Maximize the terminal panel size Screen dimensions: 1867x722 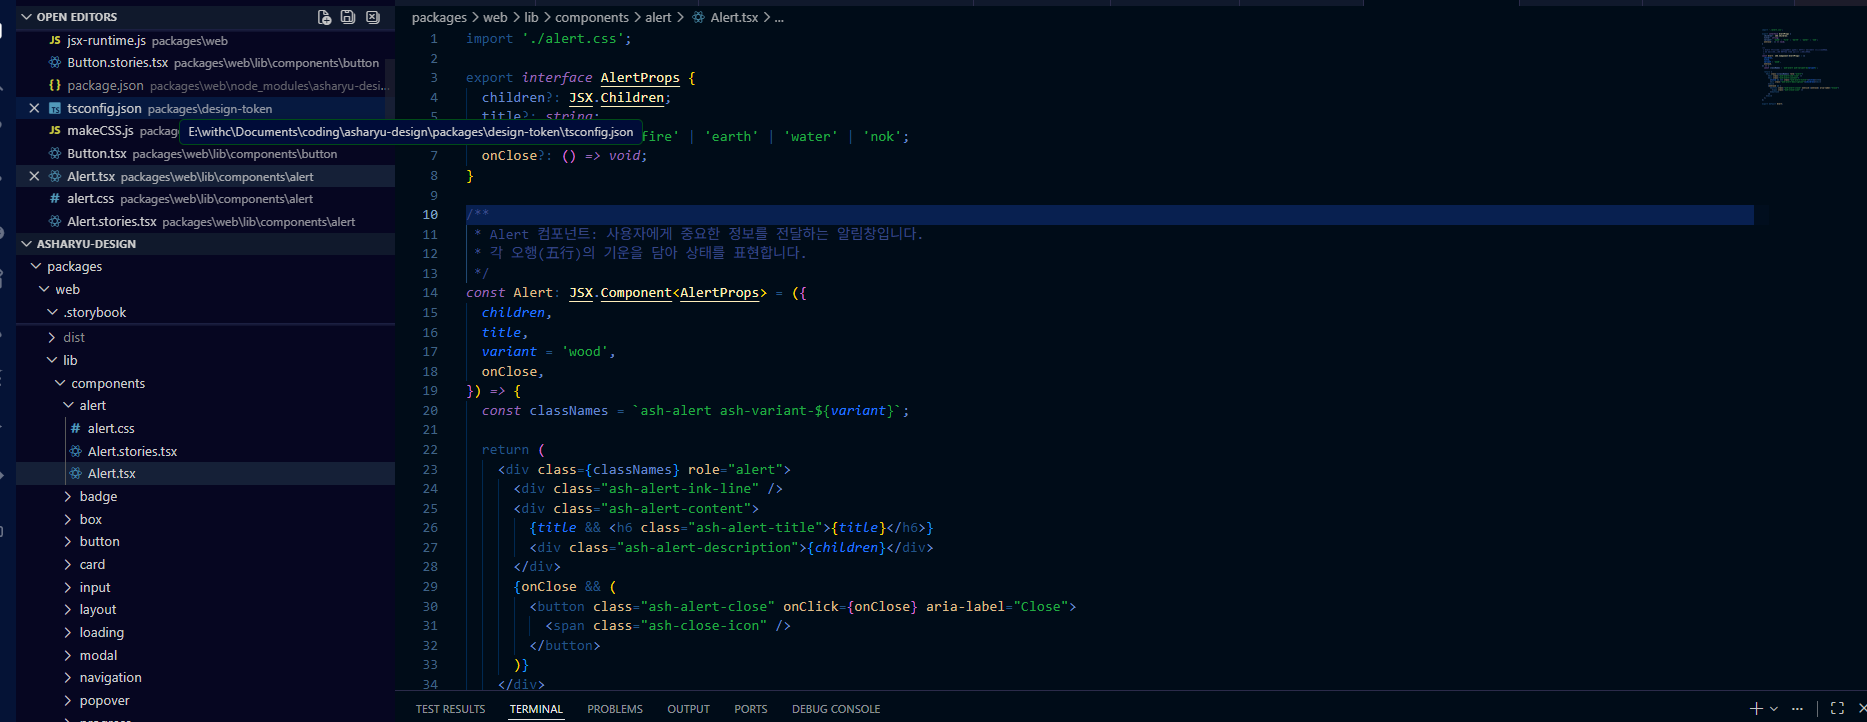(x=1837, y=708)
